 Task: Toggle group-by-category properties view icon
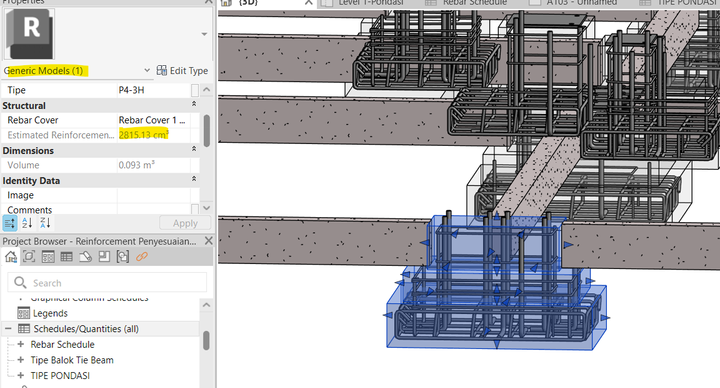tap(10, 223)
